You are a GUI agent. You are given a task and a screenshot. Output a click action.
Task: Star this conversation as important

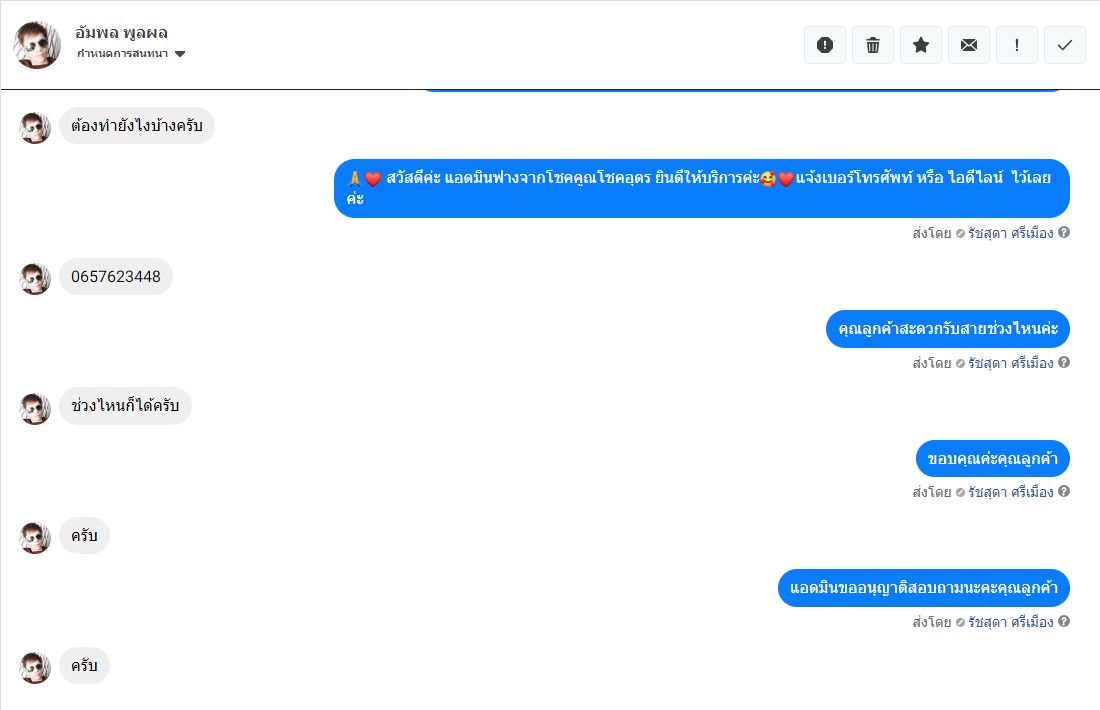click(x=920, y=45)
